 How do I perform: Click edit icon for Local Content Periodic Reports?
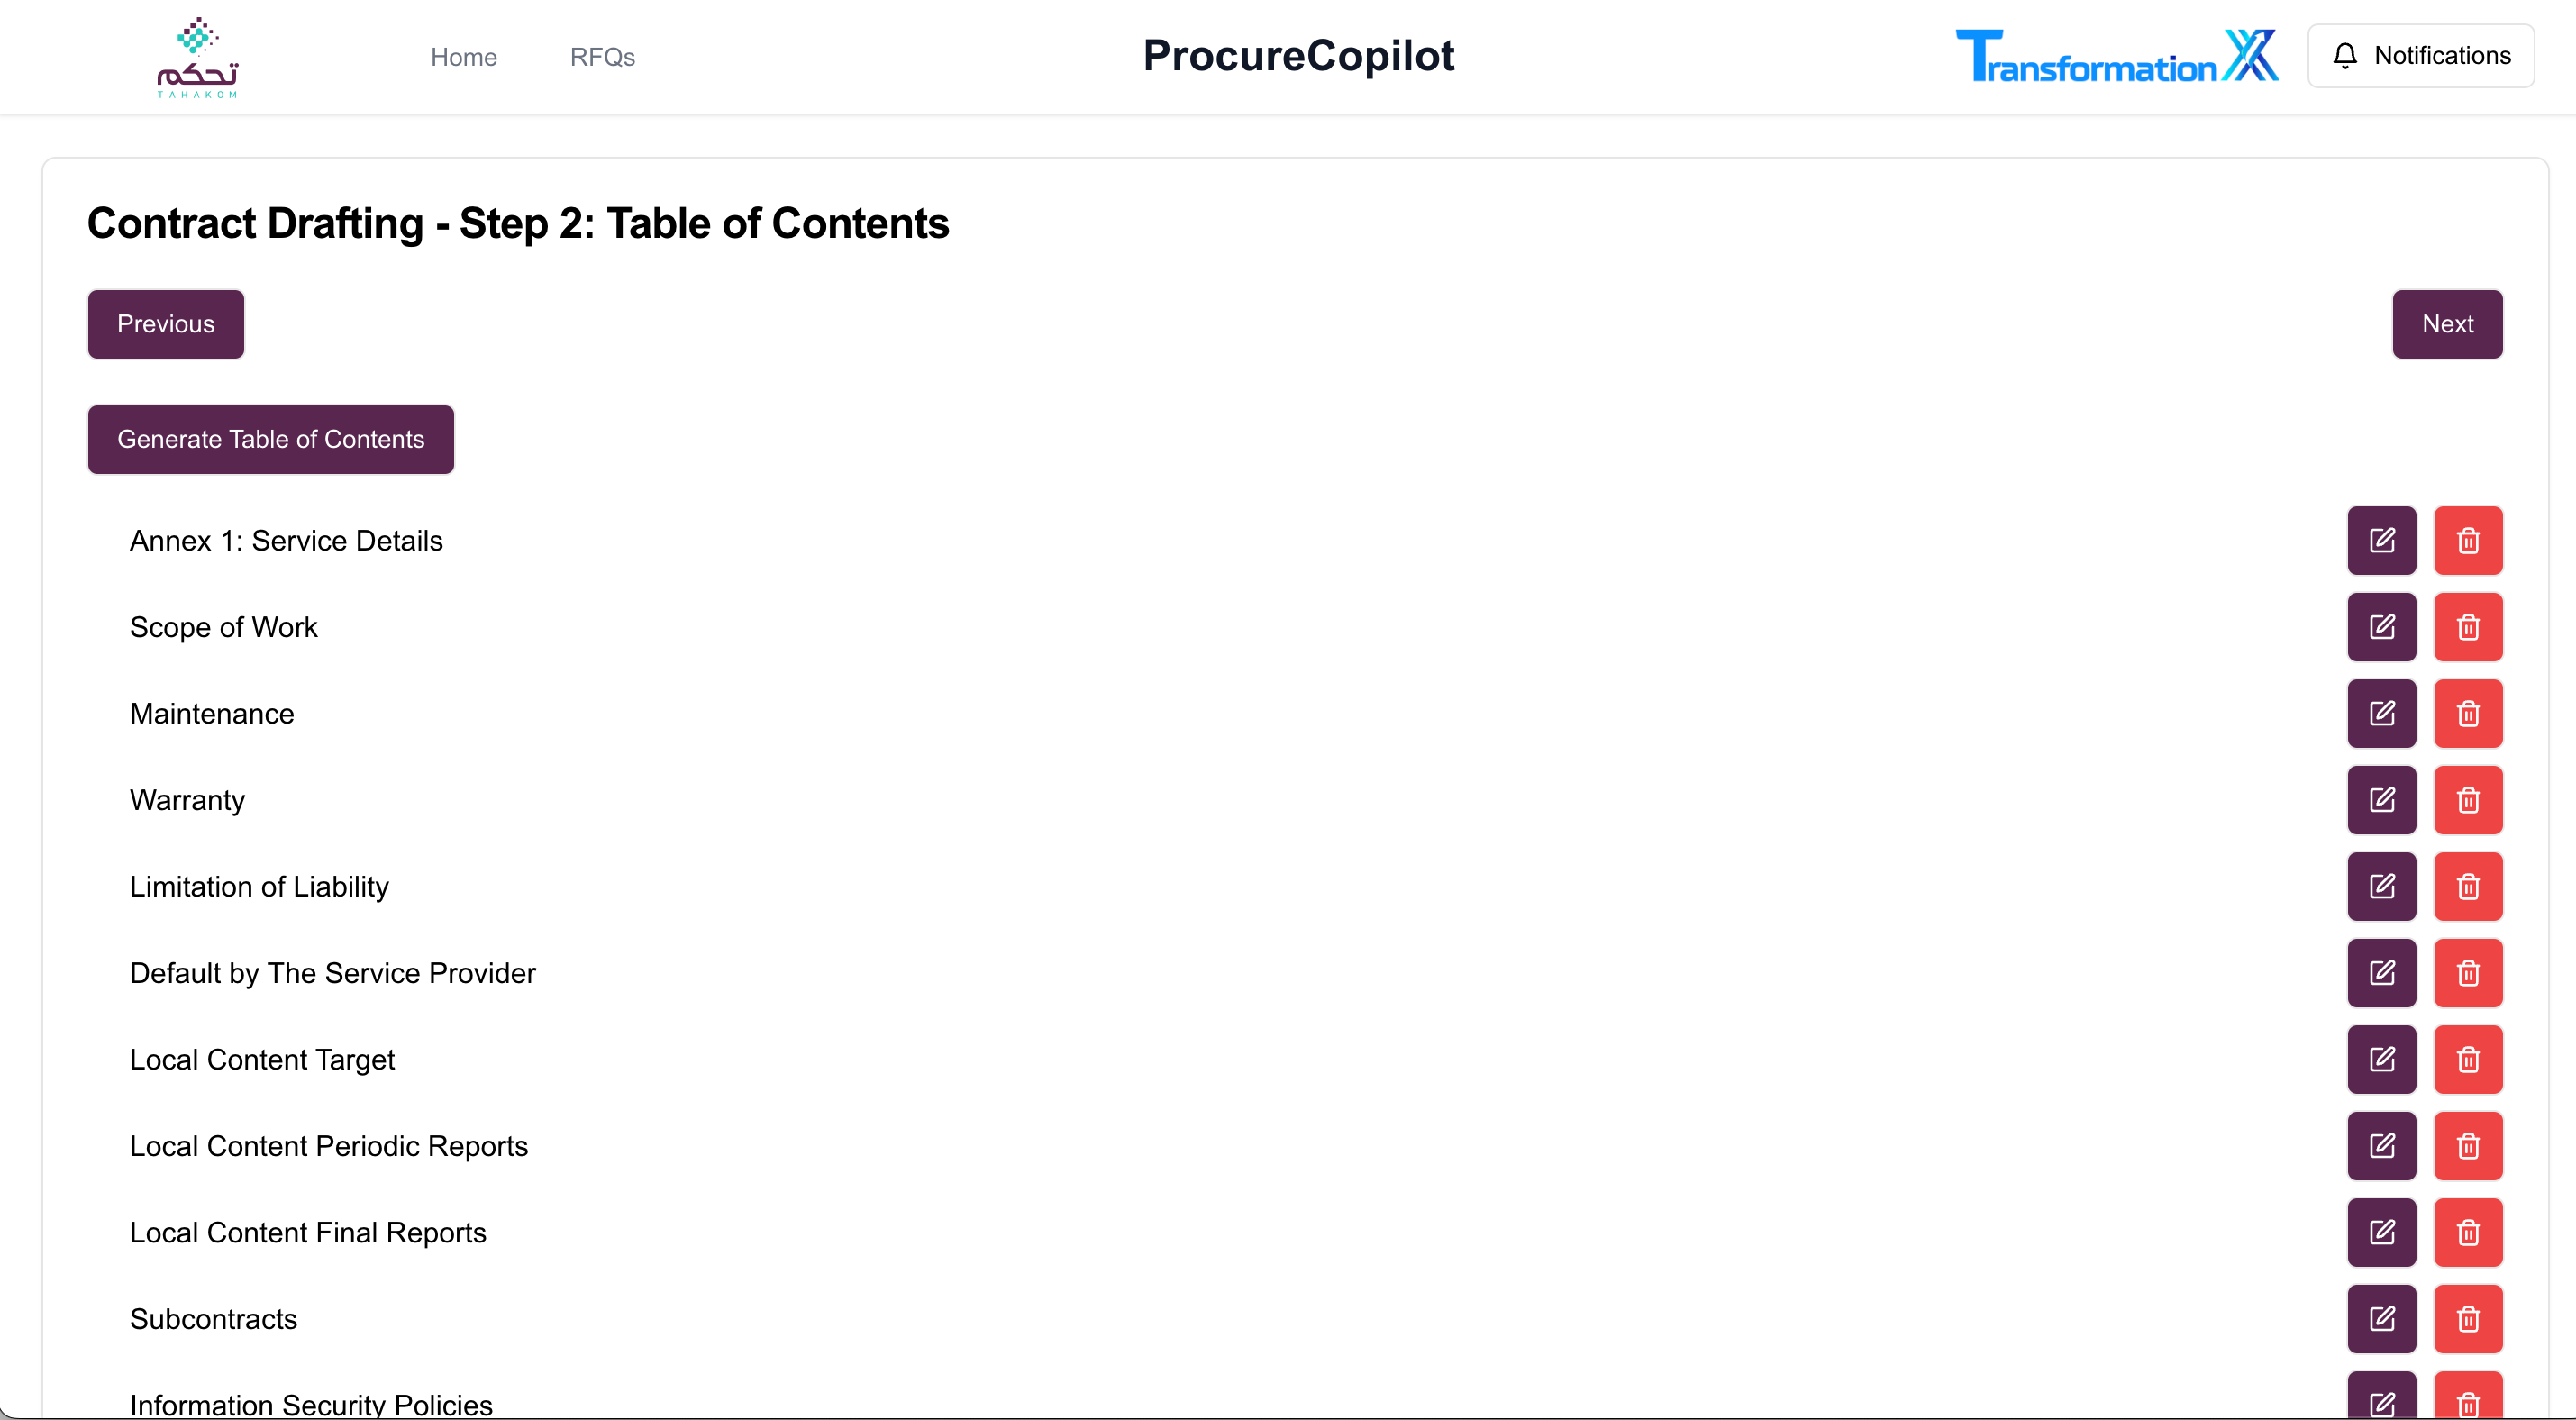click(x=2382, y=1145)
